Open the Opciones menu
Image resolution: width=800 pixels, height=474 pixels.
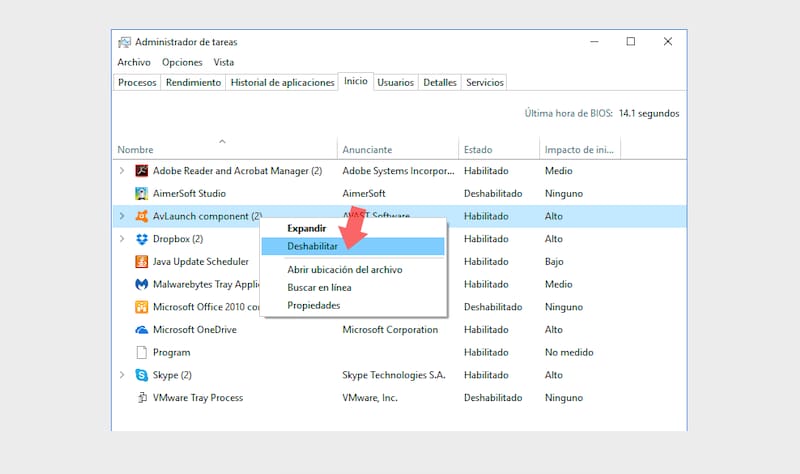click(182, 62)
